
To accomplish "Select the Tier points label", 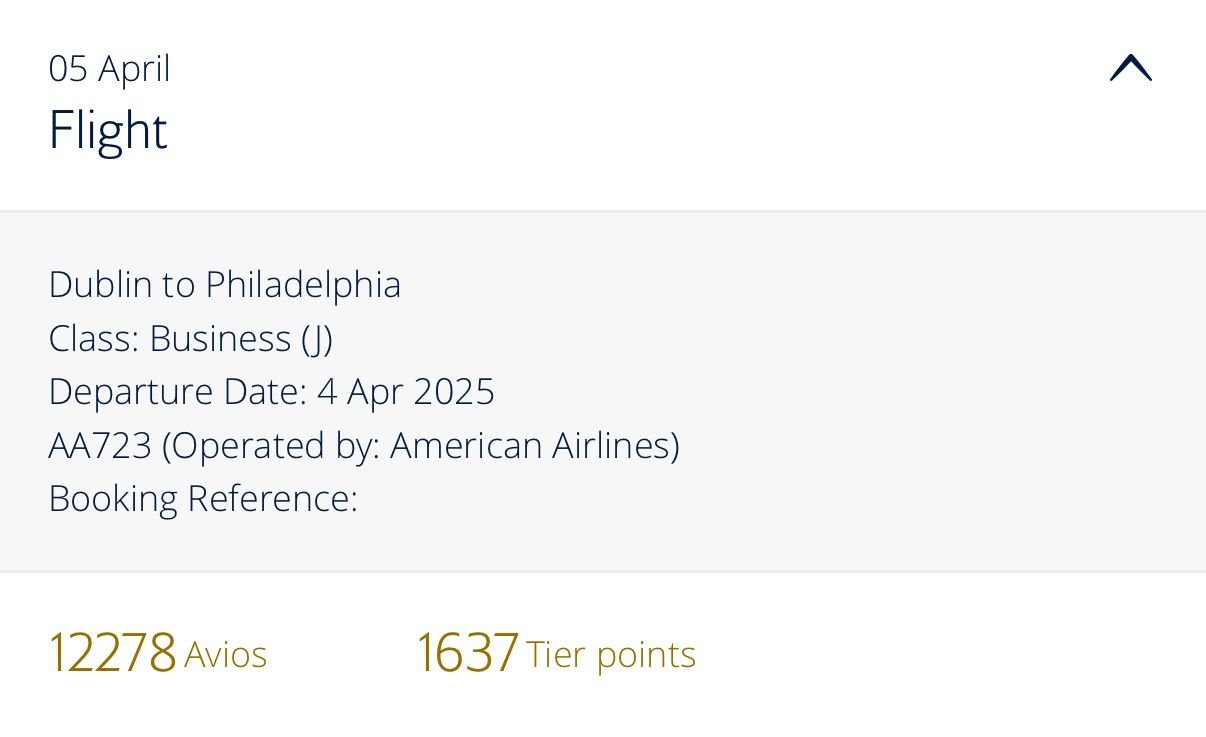I will coord(611,655).
